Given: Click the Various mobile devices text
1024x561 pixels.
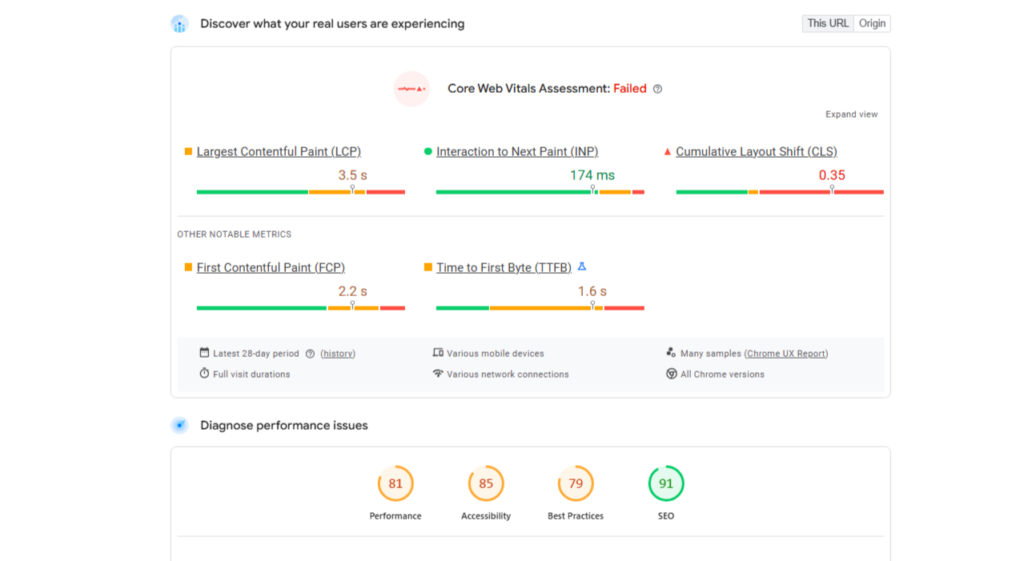Looking at the screenshot, I should coord(495,353).
